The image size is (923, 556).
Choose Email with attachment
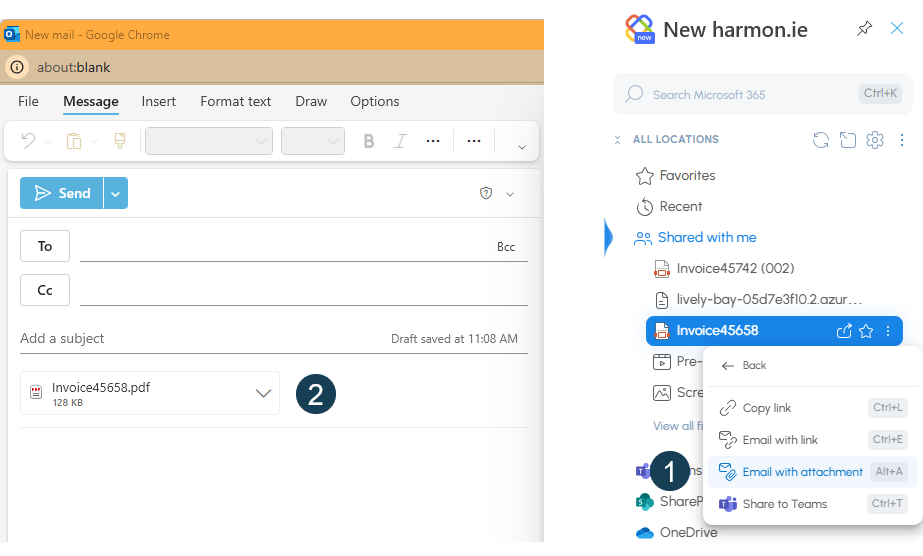click(x=812, y=472)
